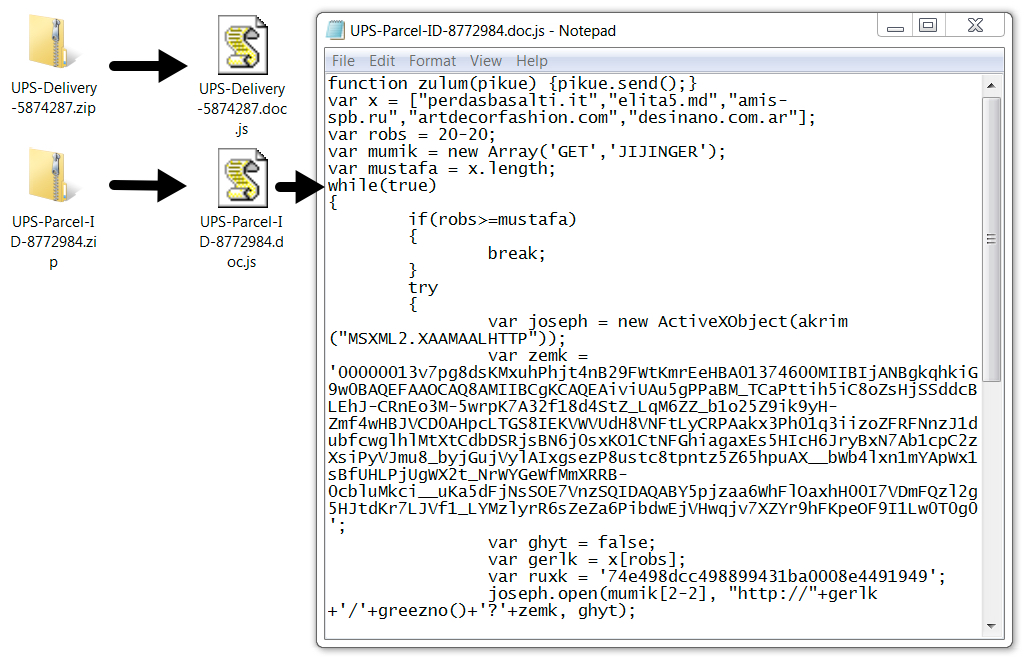Open the View menu in Notepad
1027x660 pixels.
point(485,61)
